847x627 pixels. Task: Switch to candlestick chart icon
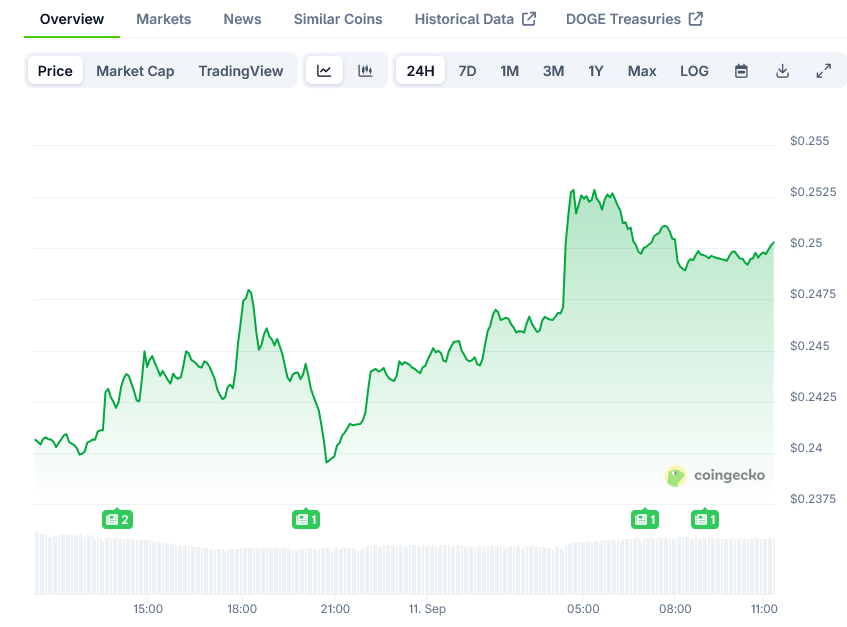pyautogui.click(x=365, y=71)
